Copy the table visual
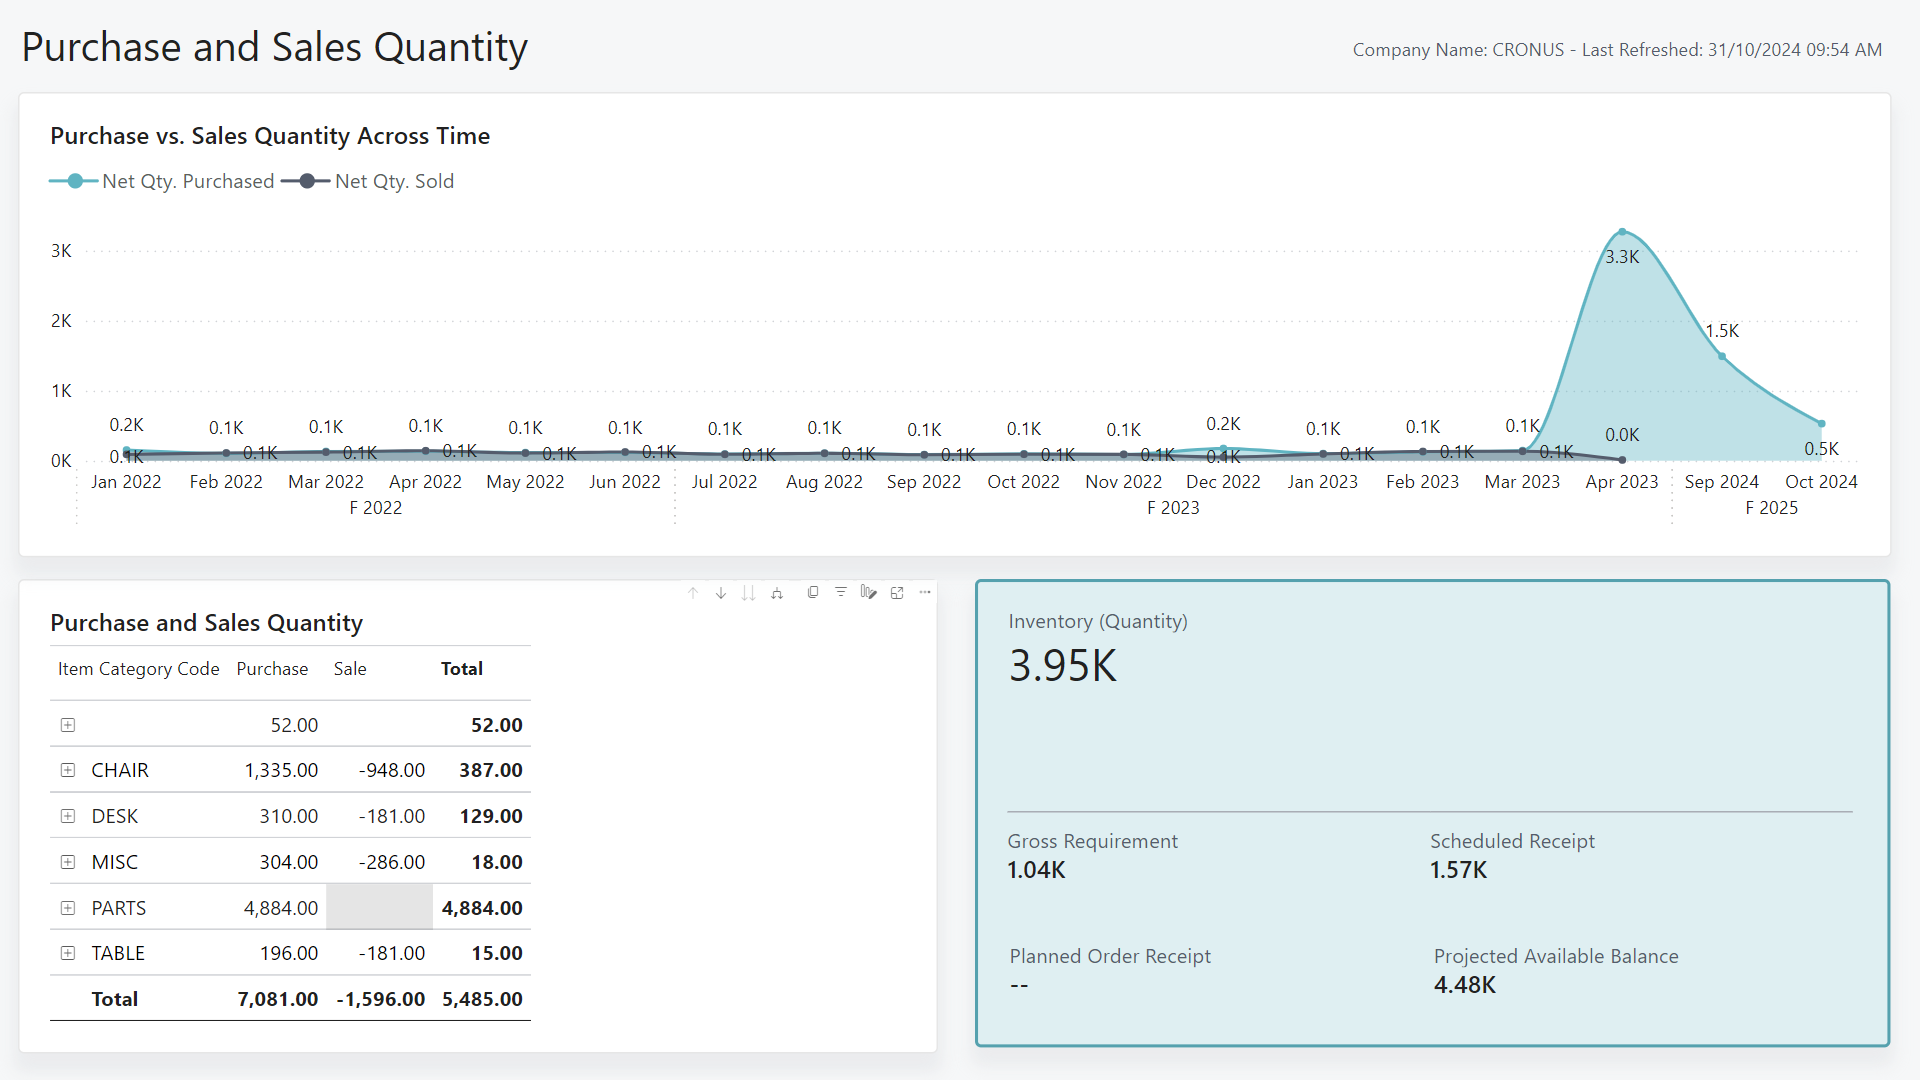Screen dimensions: 1920x1080 [813, 592]
